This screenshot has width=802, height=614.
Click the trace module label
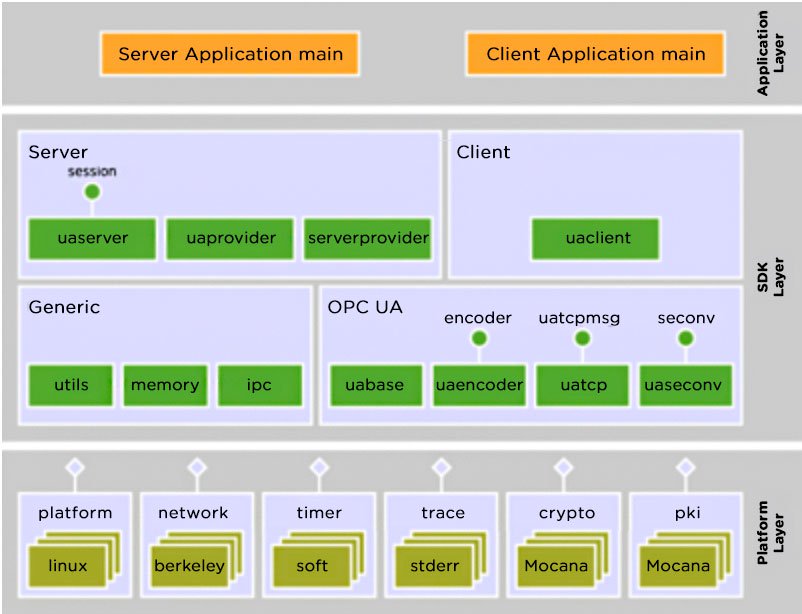pyautogui.click(x=443, y=513)
